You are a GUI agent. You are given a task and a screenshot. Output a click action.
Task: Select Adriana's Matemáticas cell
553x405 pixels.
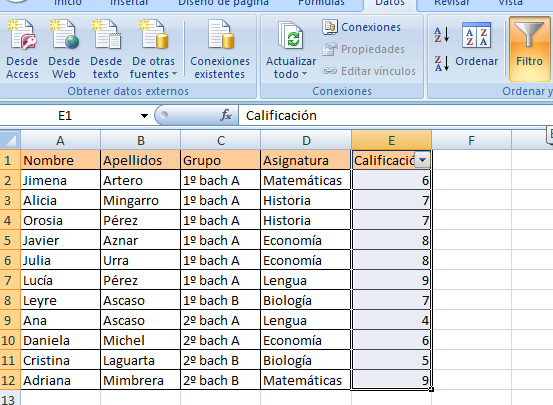(306, 380)
